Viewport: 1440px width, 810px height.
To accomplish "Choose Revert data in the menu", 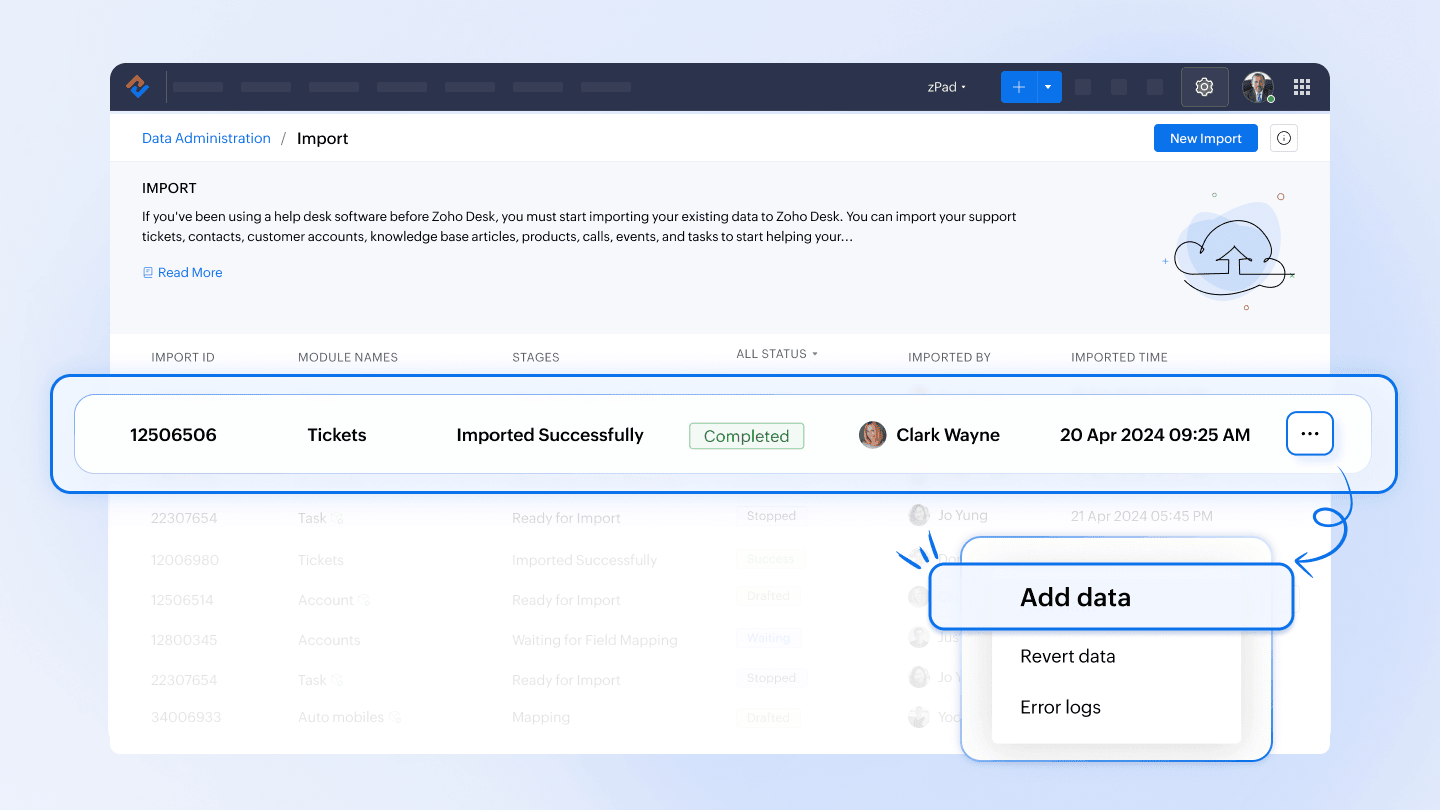I will [1067, 656].
